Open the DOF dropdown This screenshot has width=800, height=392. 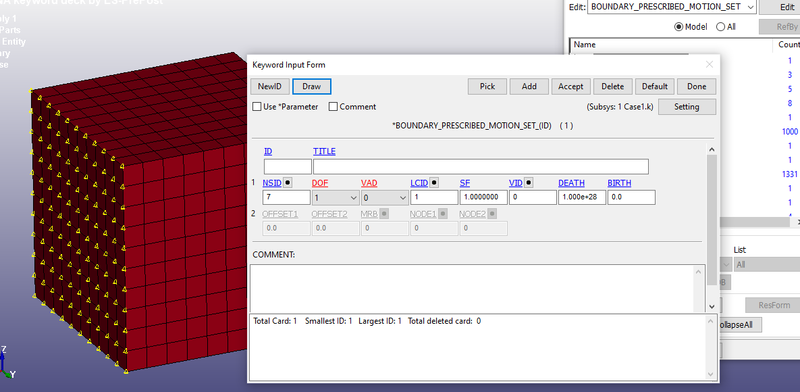click(336, 198)
